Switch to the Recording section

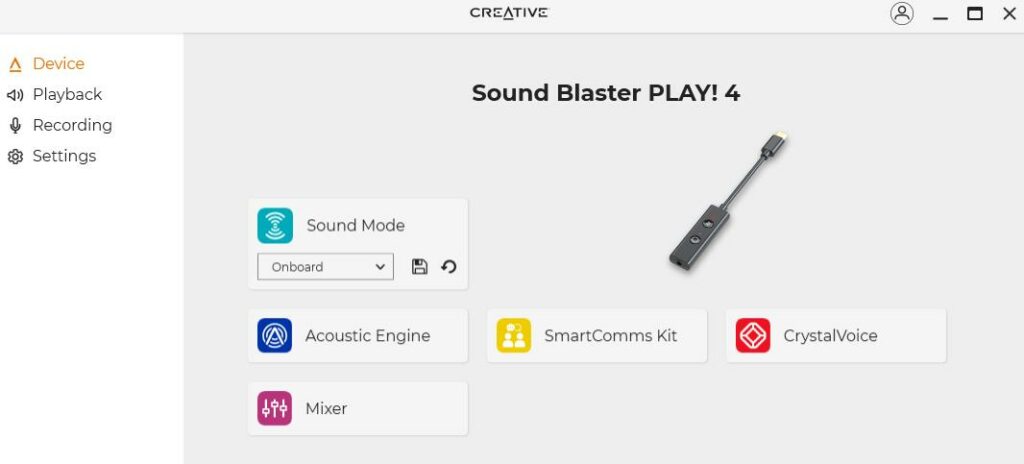pos(72,125)
